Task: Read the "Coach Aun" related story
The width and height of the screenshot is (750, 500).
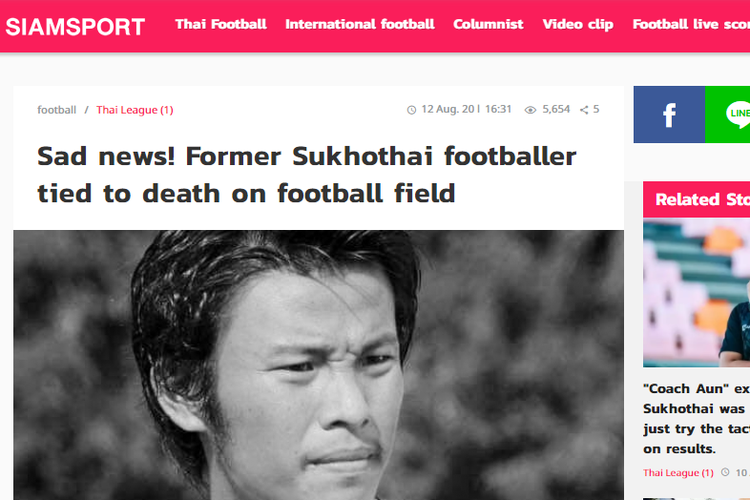Action: coord(696,419)
